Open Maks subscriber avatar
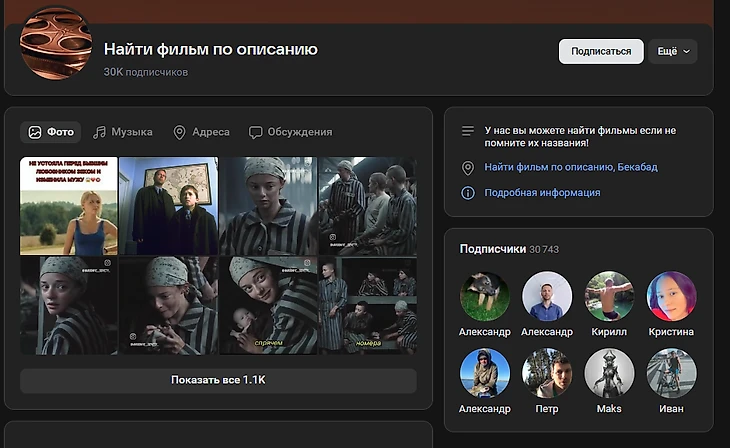This screenshot has width=730, height=448. [609, 373]
